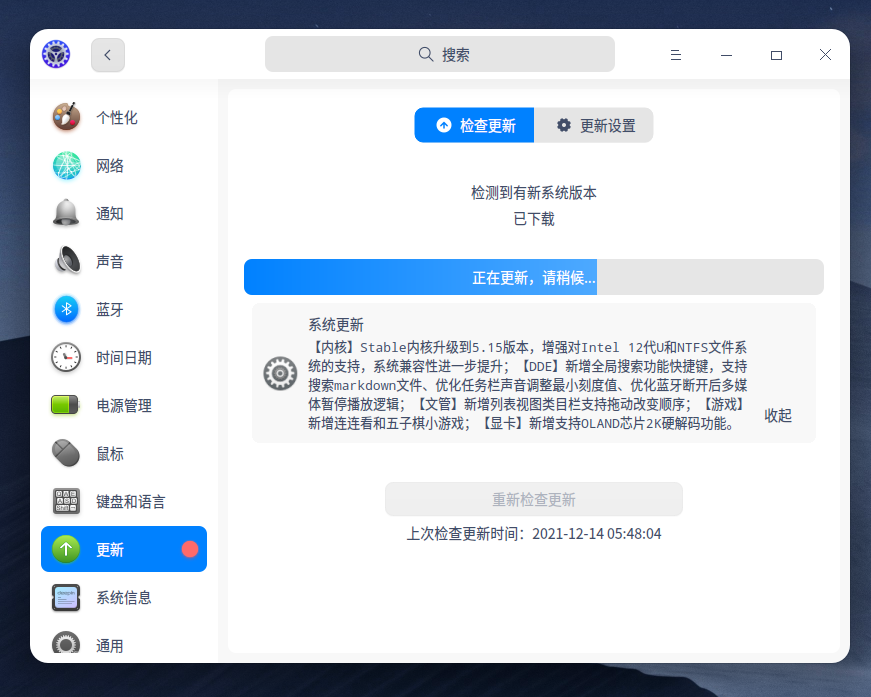Open 鼠标 settings
The height and width of the screenshot is (697, 871).
coord(124,453)
